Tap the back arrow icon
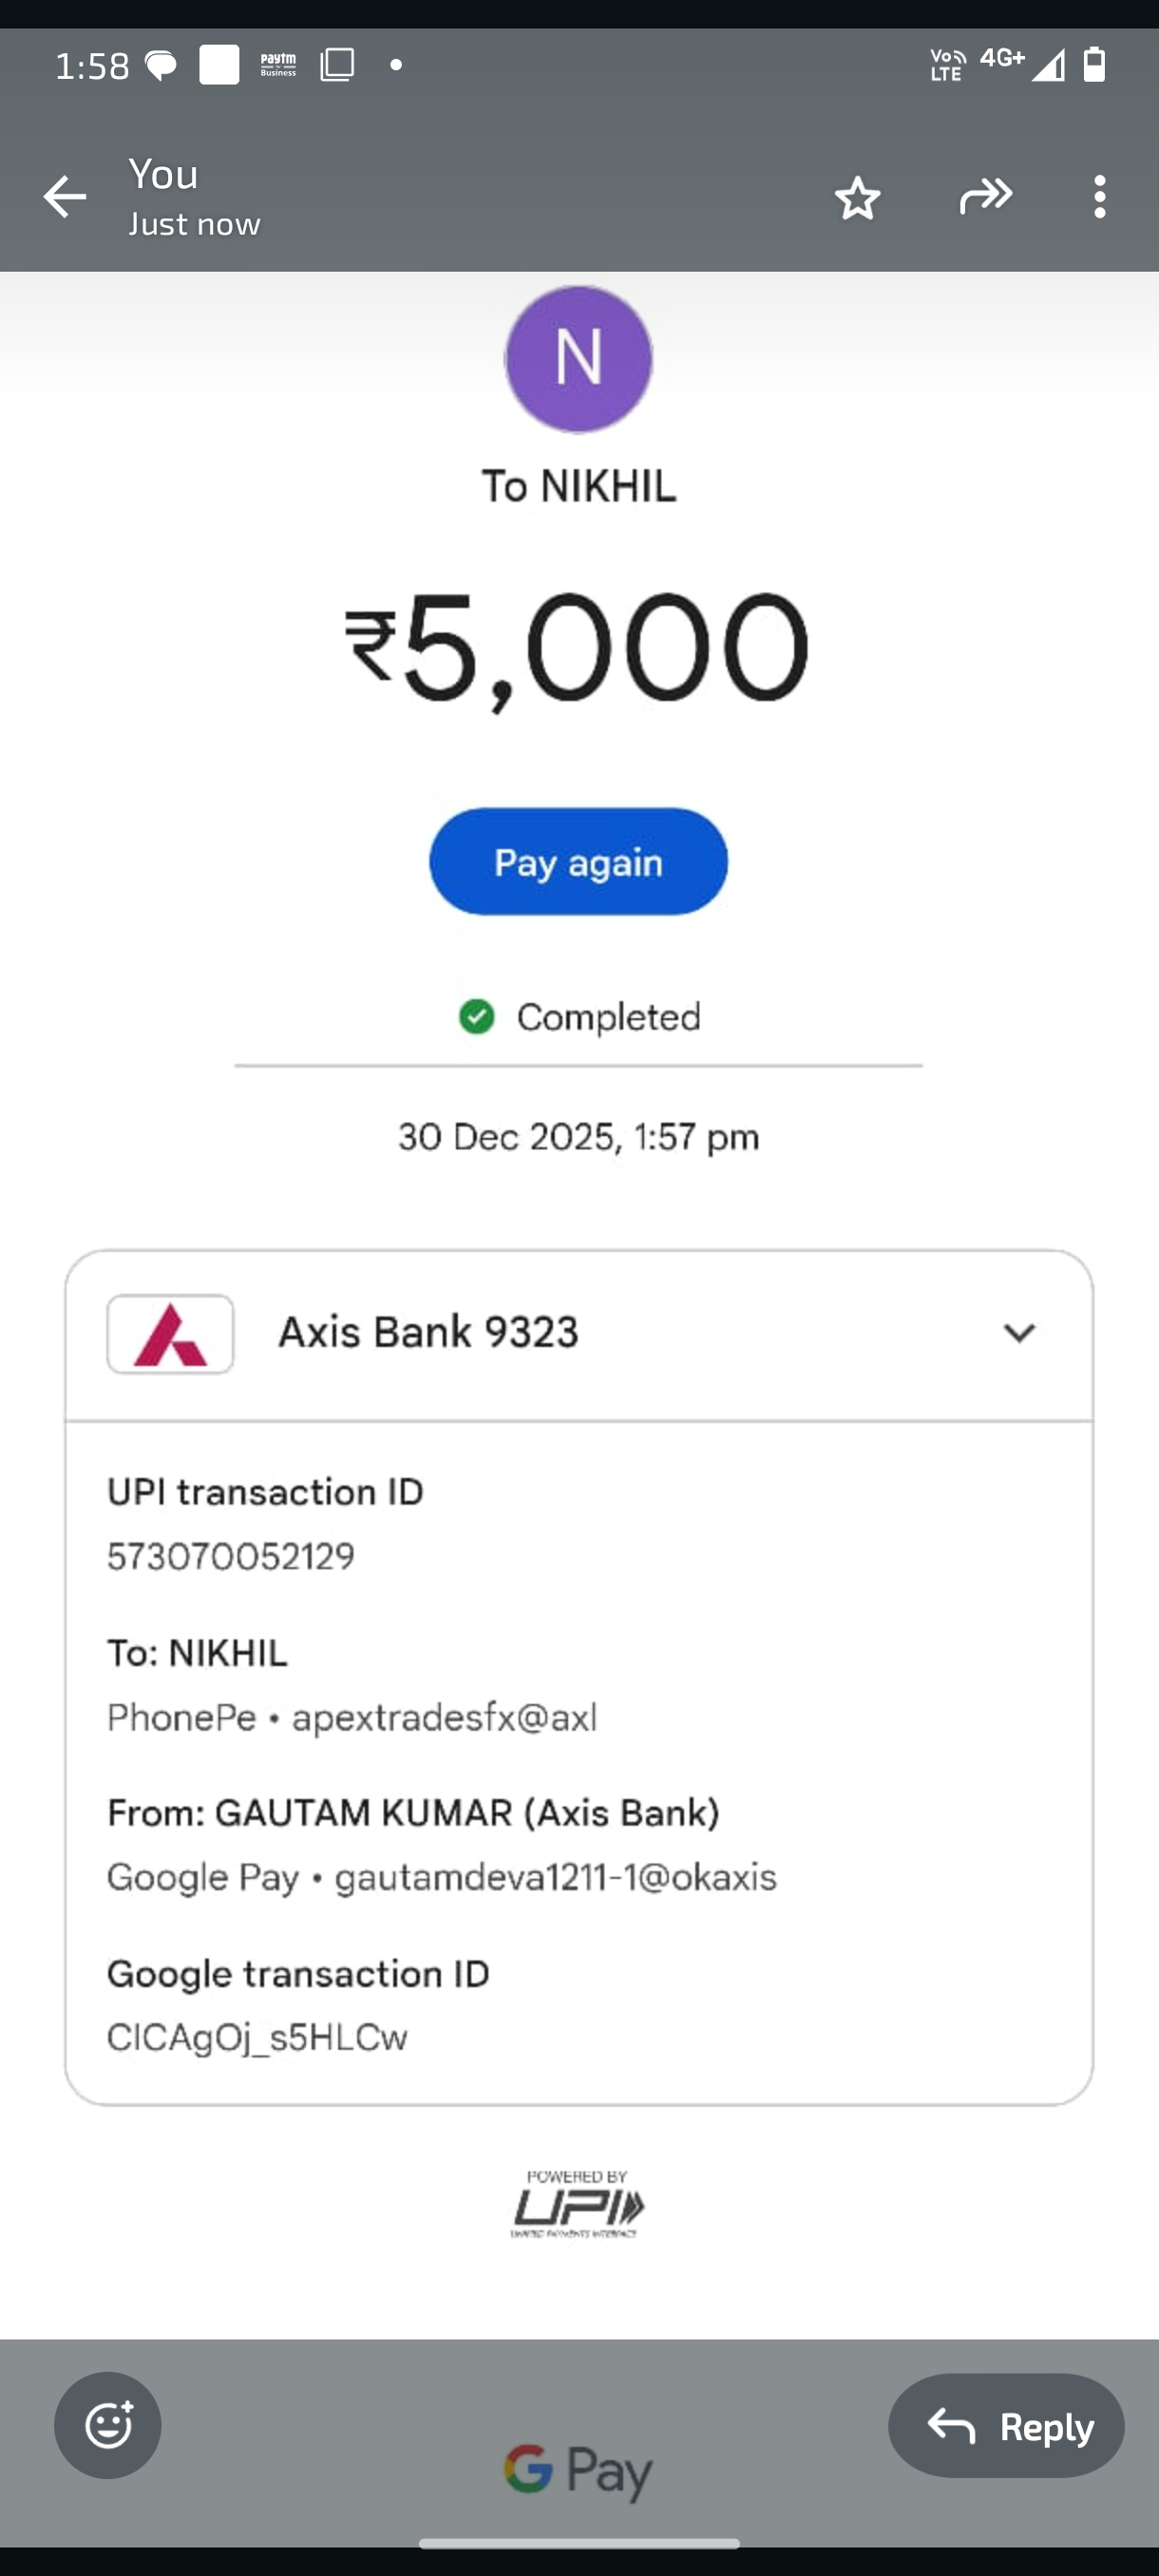Image resolution: width=1159 pixels, height=2576 pixels. (x=65, y=197)
